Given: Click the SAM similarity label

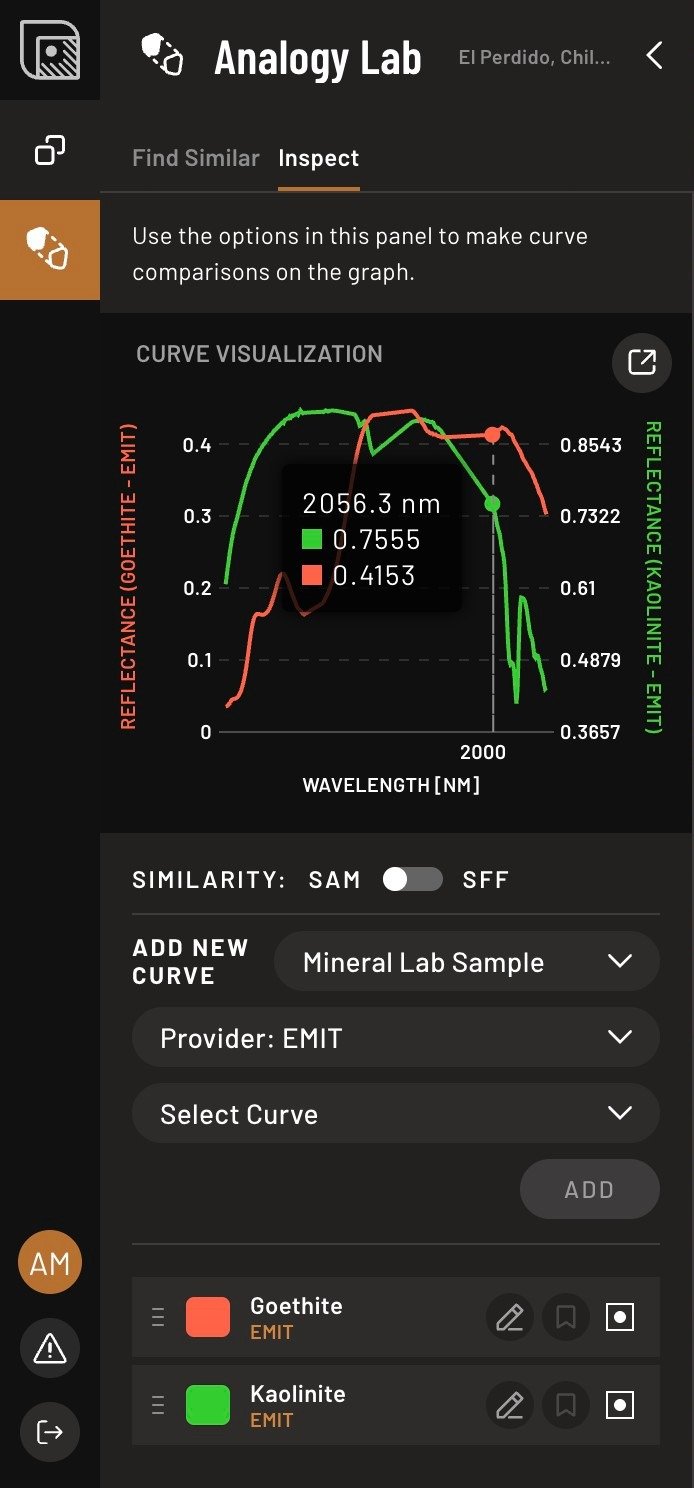Looking at the screenshot, I should click(x=334, y=880).
